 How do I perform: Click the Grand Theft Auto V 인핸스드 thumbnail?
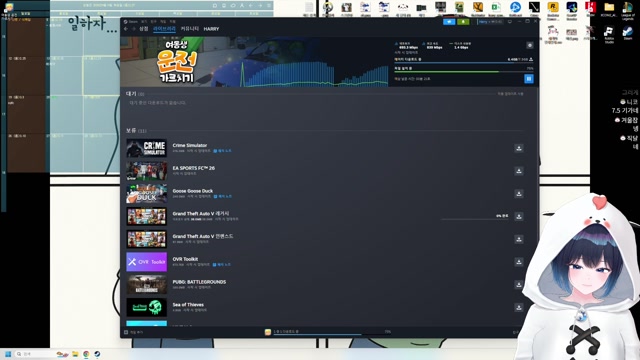pyautogui.click(x=147, y=239)
